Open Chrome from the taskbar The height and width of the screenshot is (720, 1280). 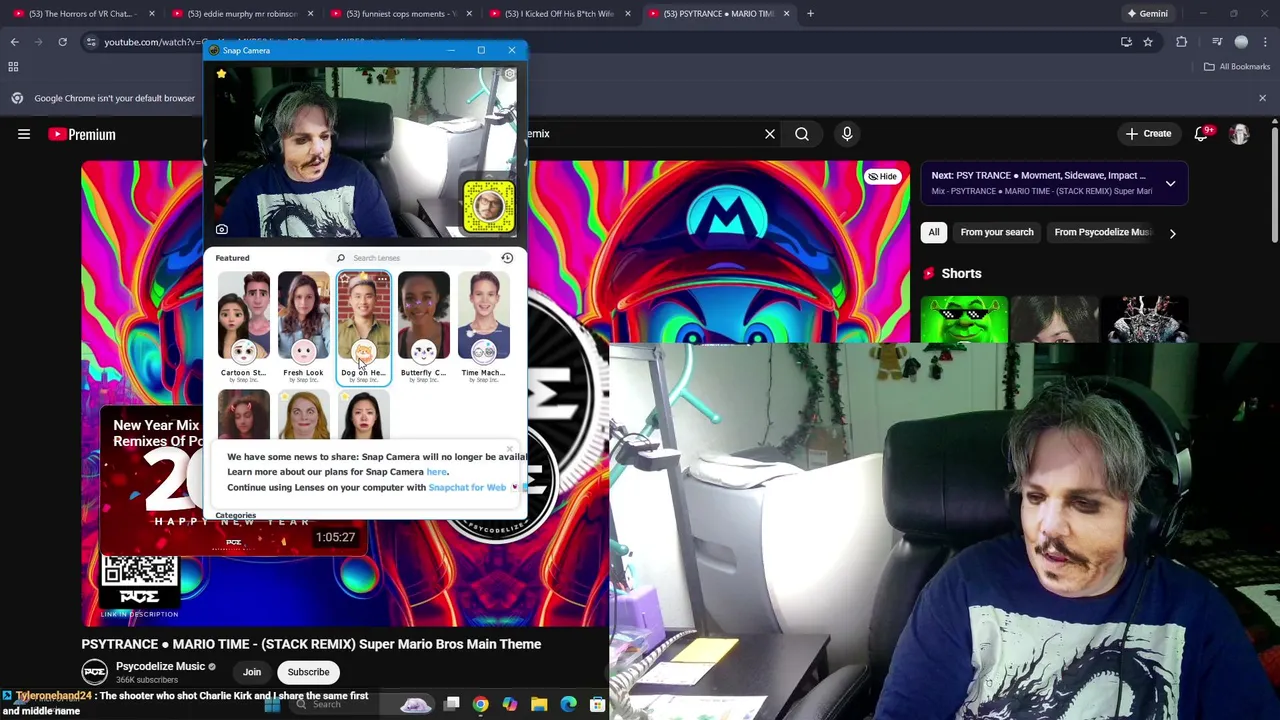click(481, 704)
